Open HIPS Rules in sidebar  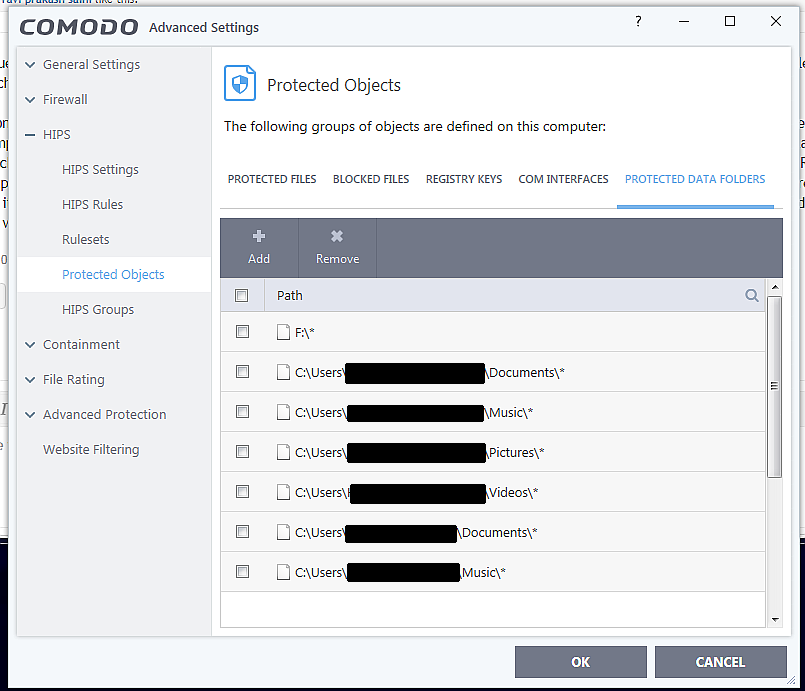pos(92,204)
